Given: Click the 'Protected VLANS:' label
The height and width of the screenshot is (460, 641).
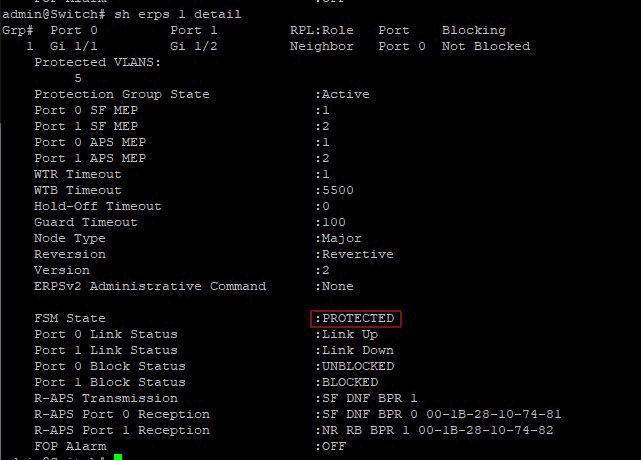Looking at the screenshot, I should [x=98, y=62].
